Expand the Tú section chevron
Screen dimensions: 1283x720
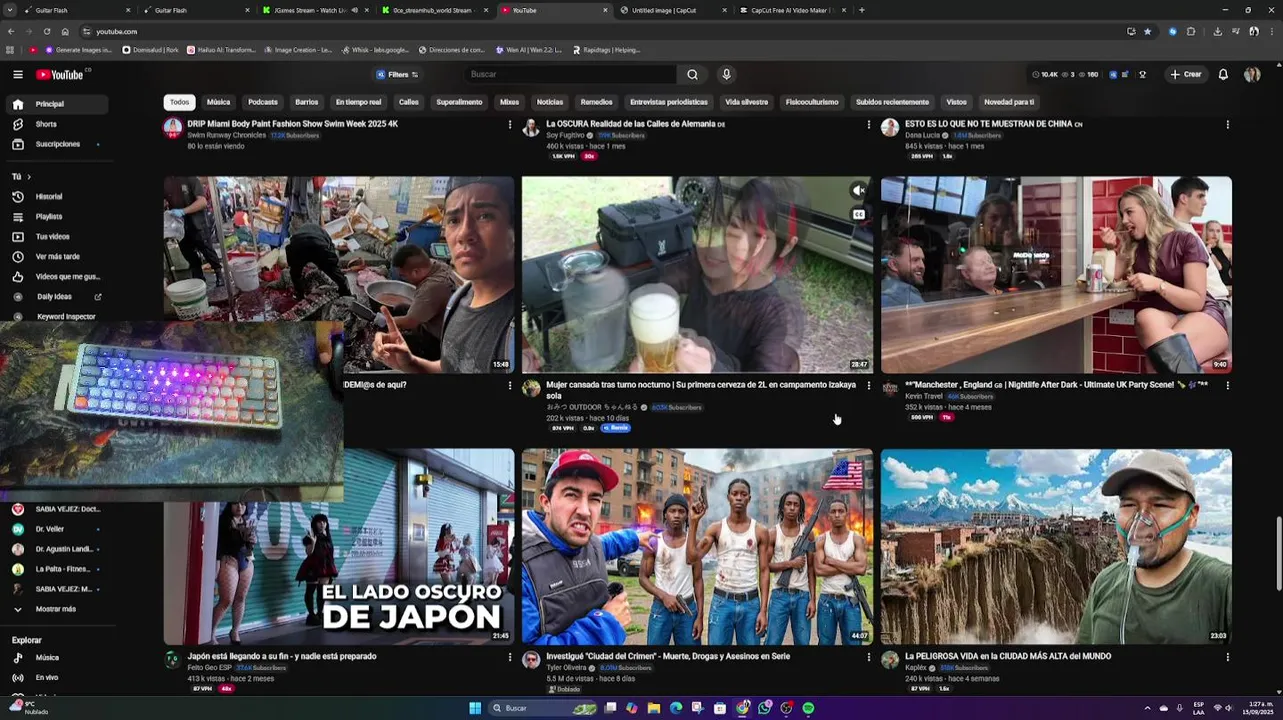28,177
